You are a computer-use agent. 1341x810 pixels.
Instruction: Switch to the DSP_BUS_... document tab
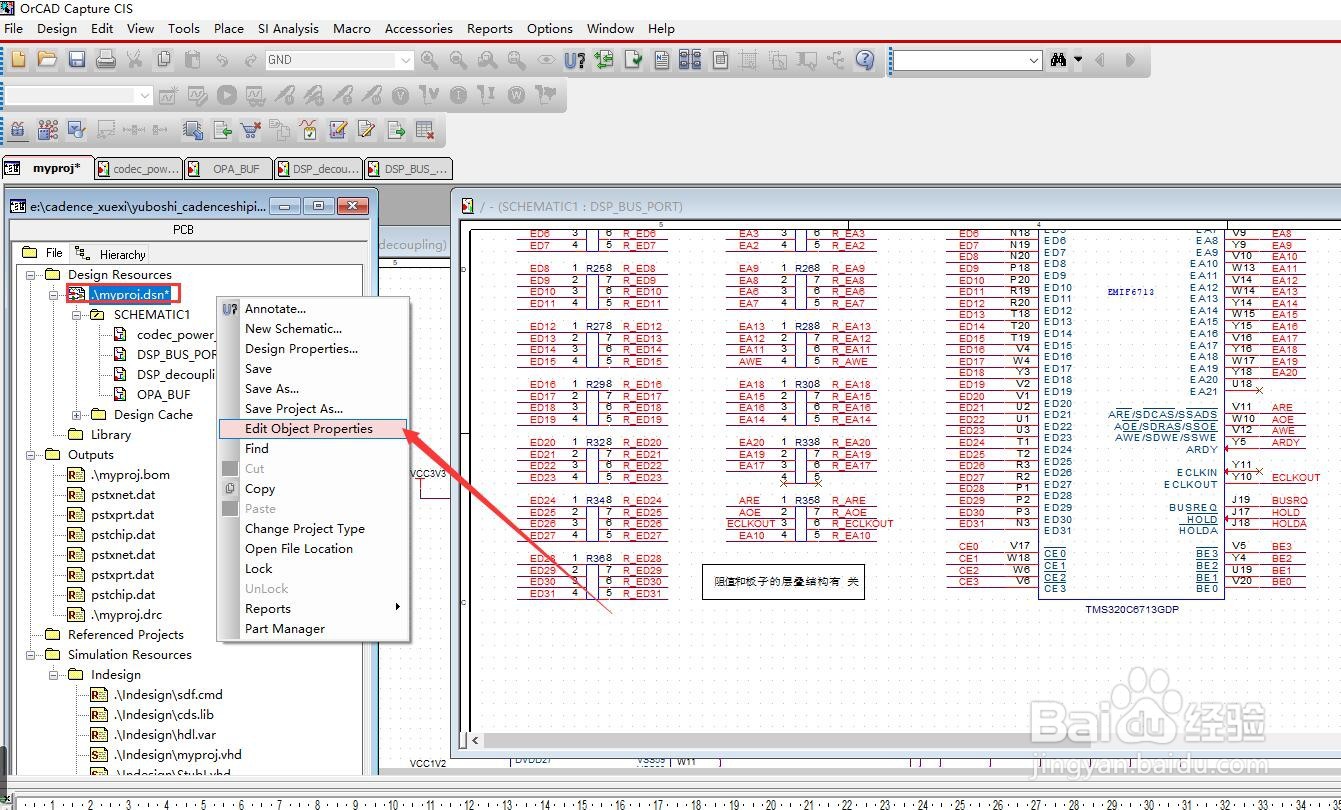[409, 169]
